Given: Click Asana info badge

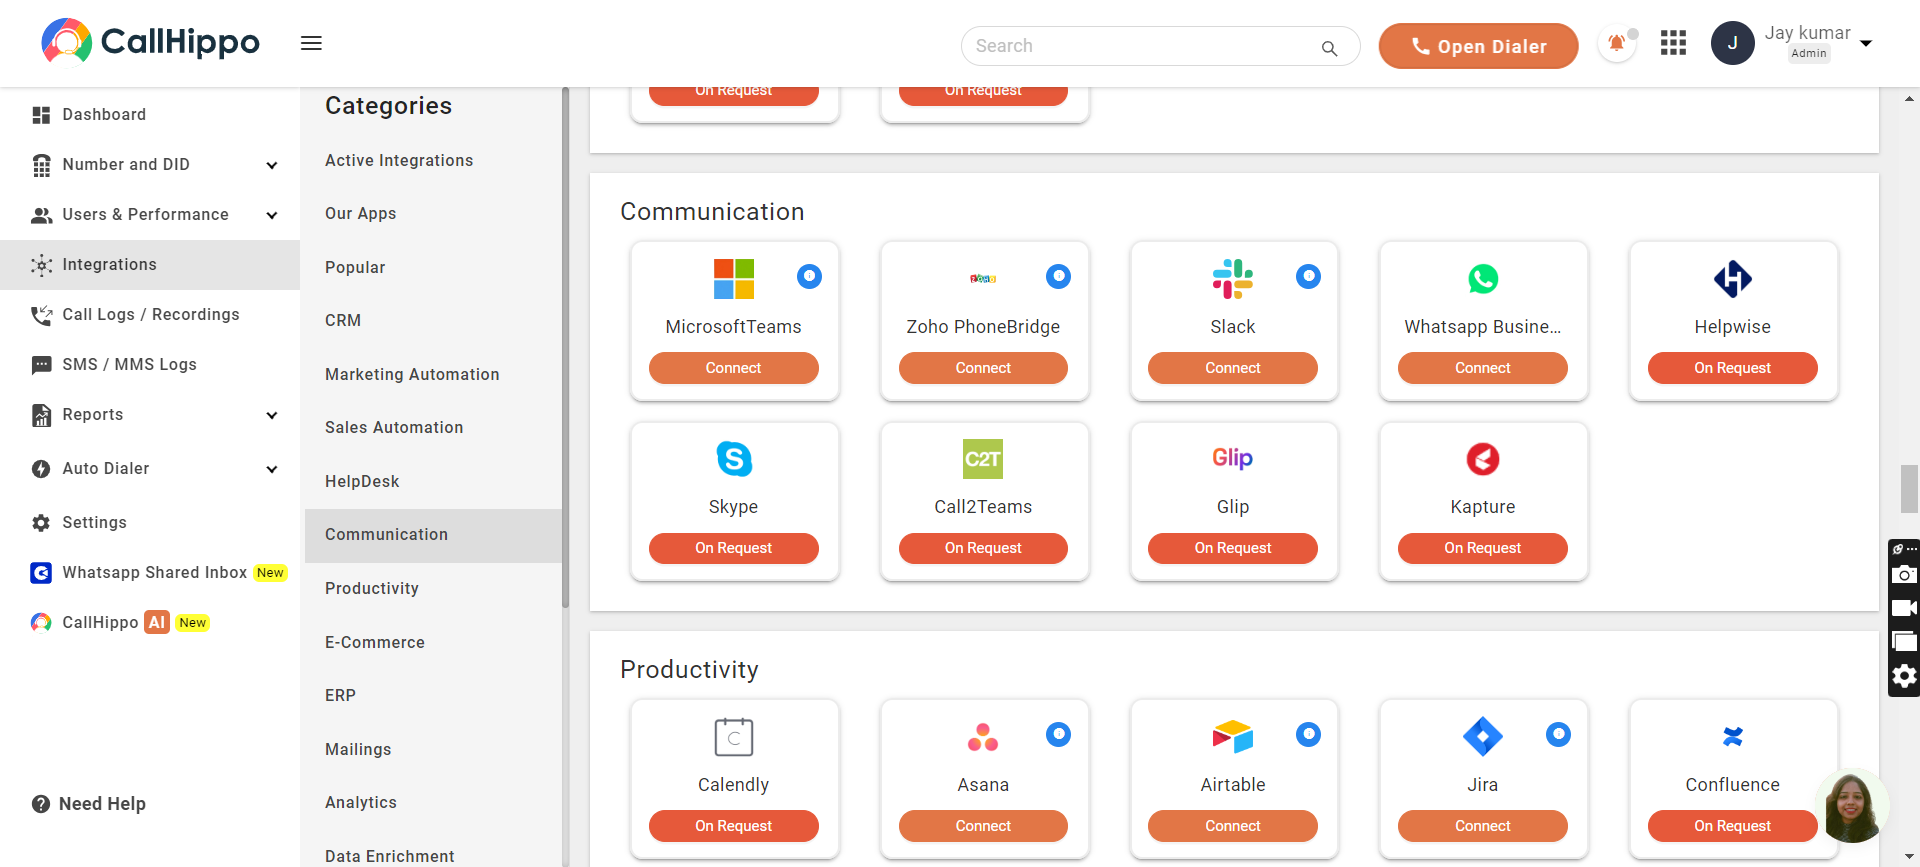Looking at the screenshot, I should [1058, 735].
